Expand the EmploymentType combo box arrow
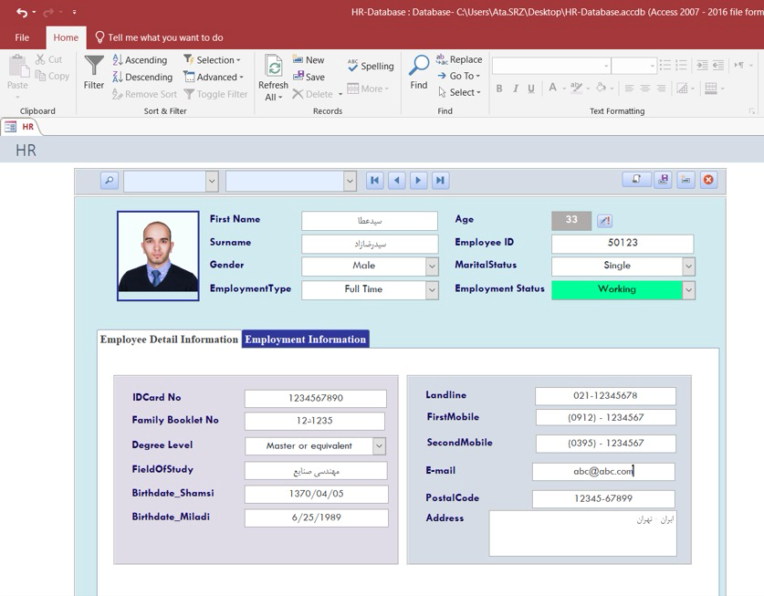Viewport: 764px width, 596px height. click(x=432, y=290)
